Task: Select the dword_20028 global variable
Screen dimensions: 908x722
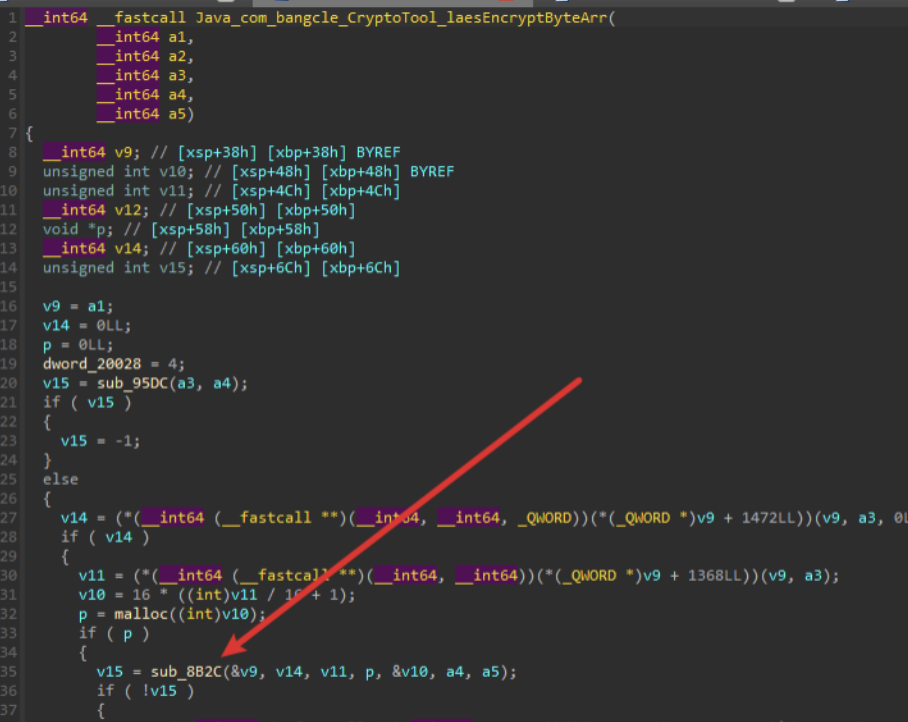Action: [92, 364]
